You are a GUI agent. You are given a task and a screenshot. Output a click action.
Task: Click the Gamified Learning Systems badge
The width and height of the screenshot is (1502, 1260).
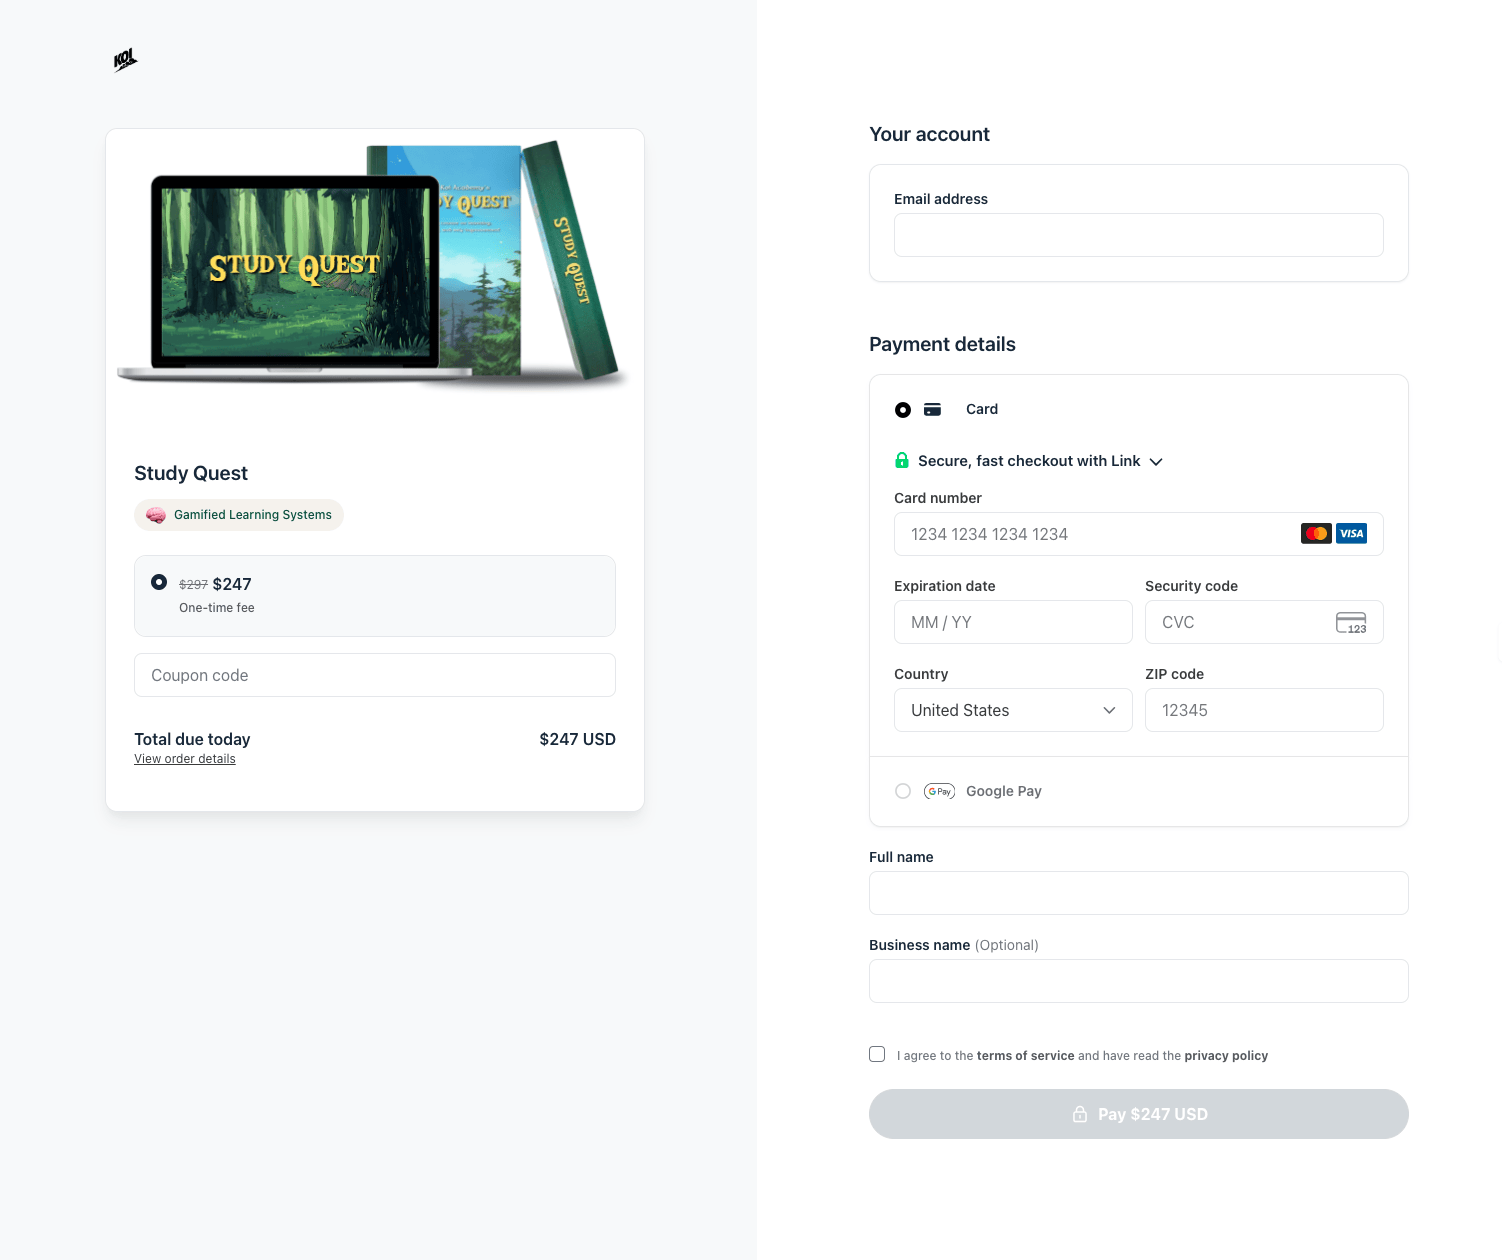coord(239,515)
